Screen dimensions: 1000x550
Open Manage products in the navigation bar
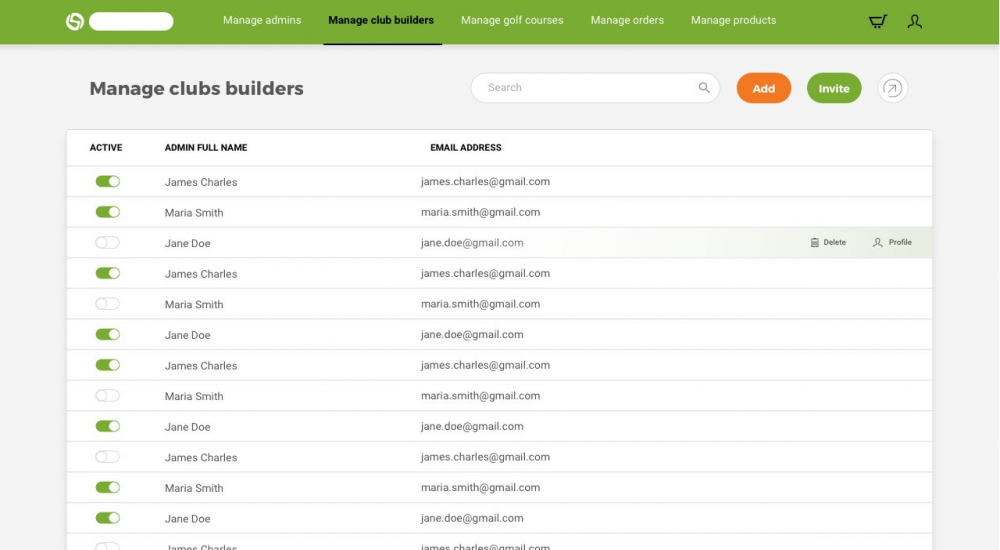(x=733, y=20)
